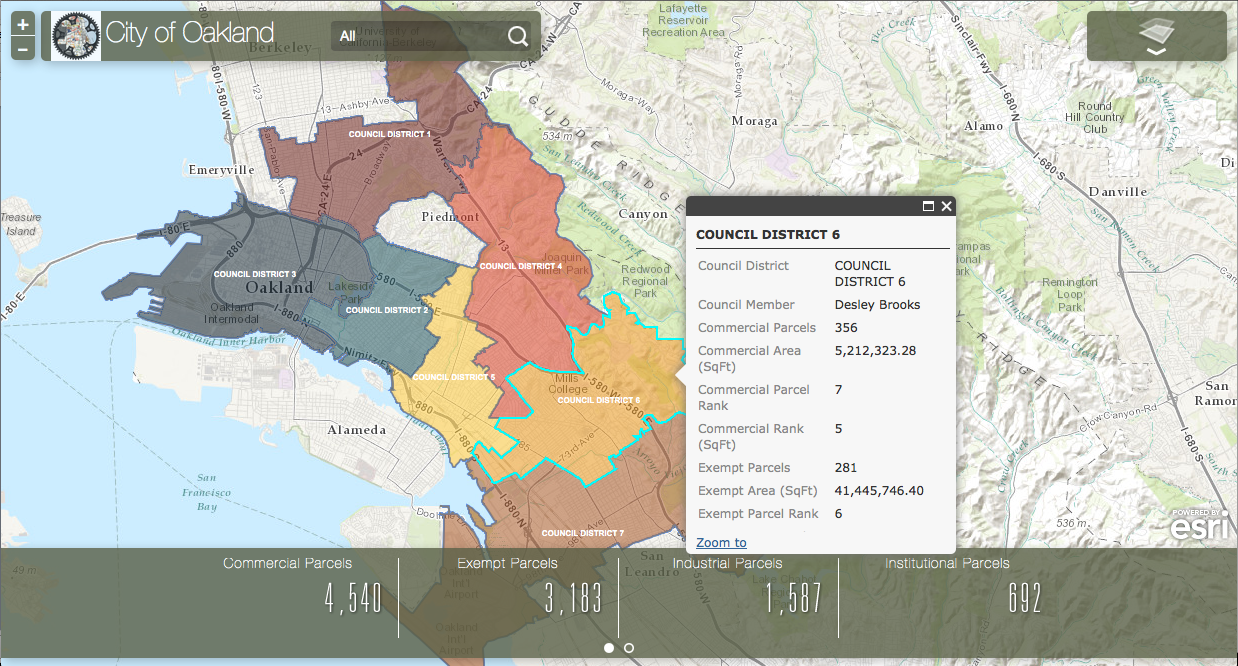
Task: Select Council District 3 on map
Action: 255,273
